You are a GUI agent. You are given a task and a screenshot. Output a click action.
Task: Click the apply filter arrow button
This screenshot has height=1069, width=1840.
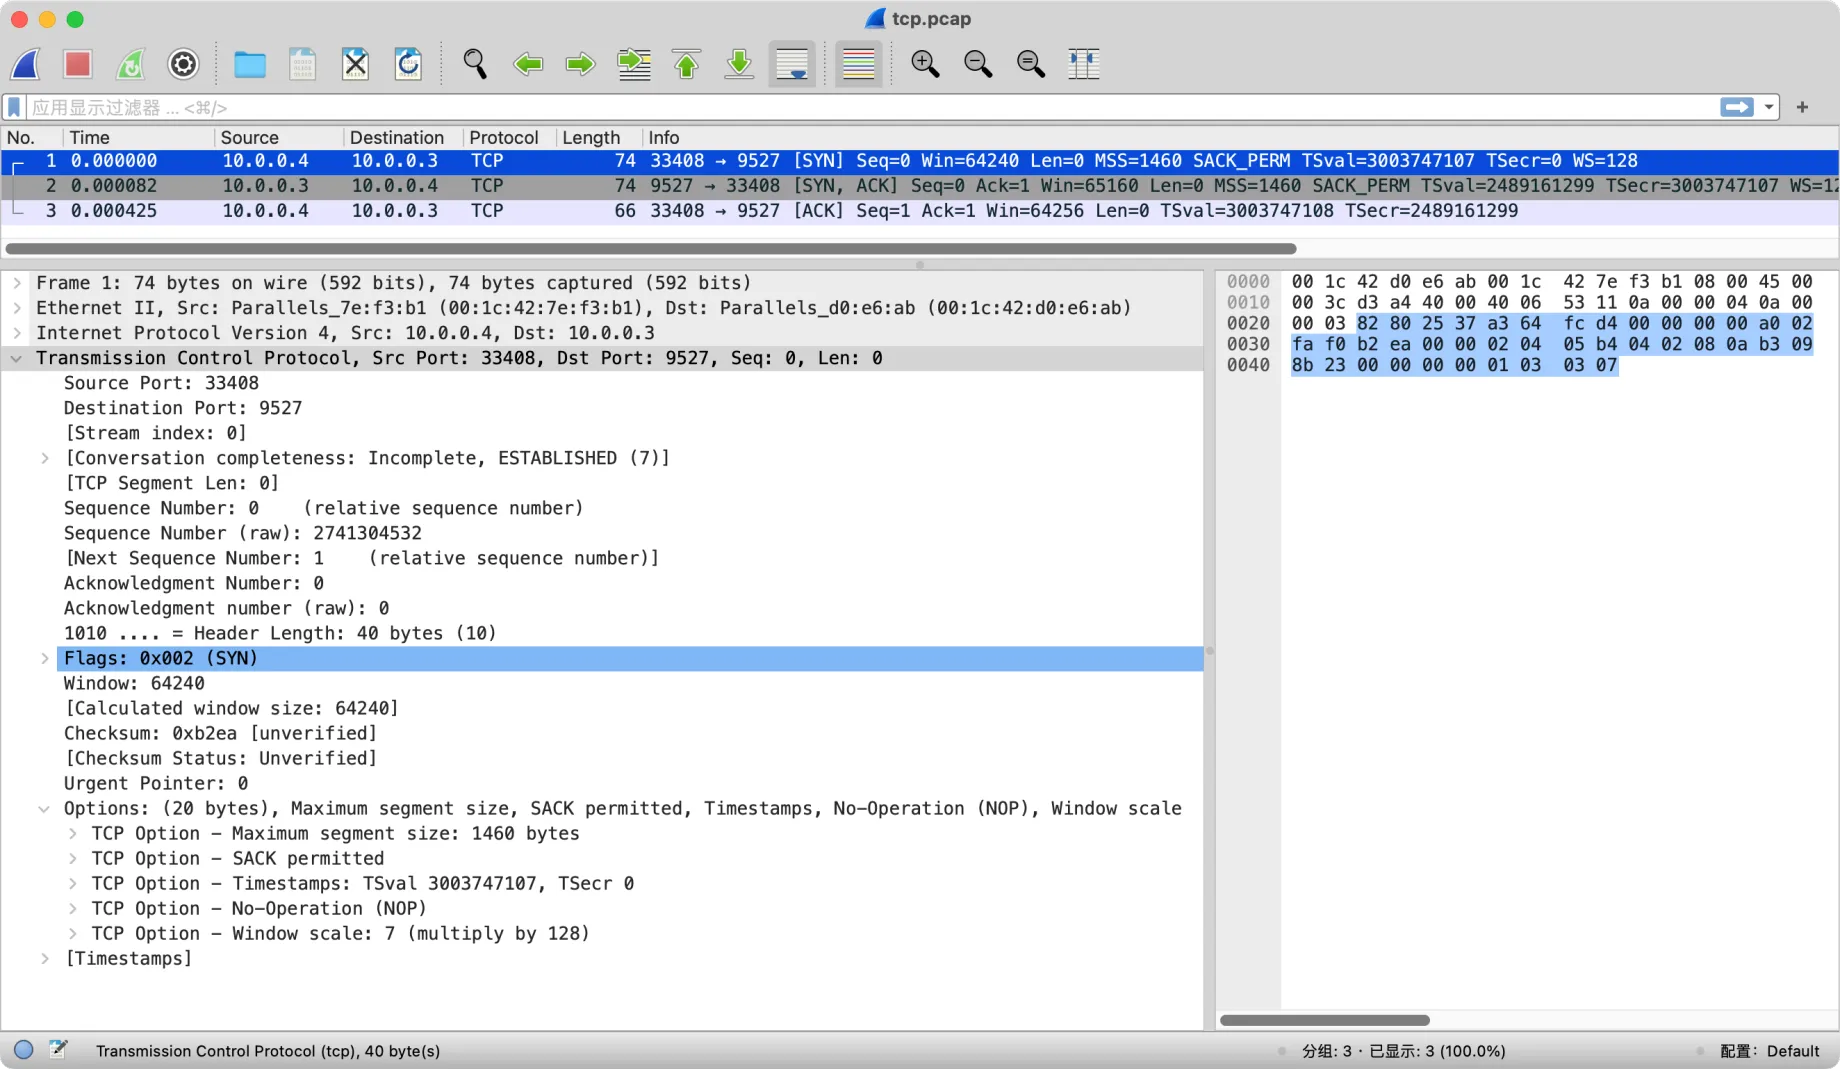click(x=1737, y=107)
